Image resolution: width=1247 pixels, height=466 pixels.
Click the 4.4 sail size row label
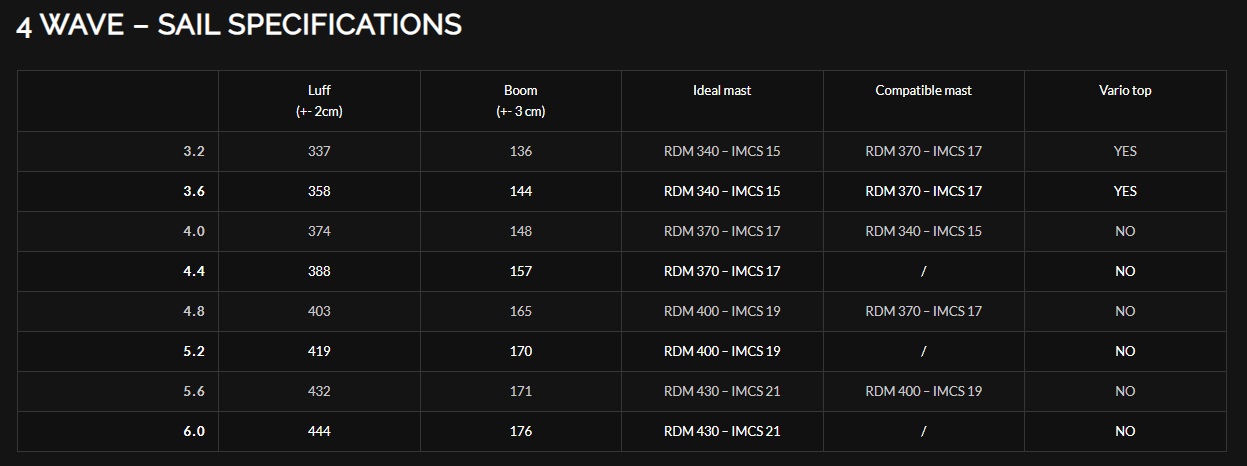194,271
